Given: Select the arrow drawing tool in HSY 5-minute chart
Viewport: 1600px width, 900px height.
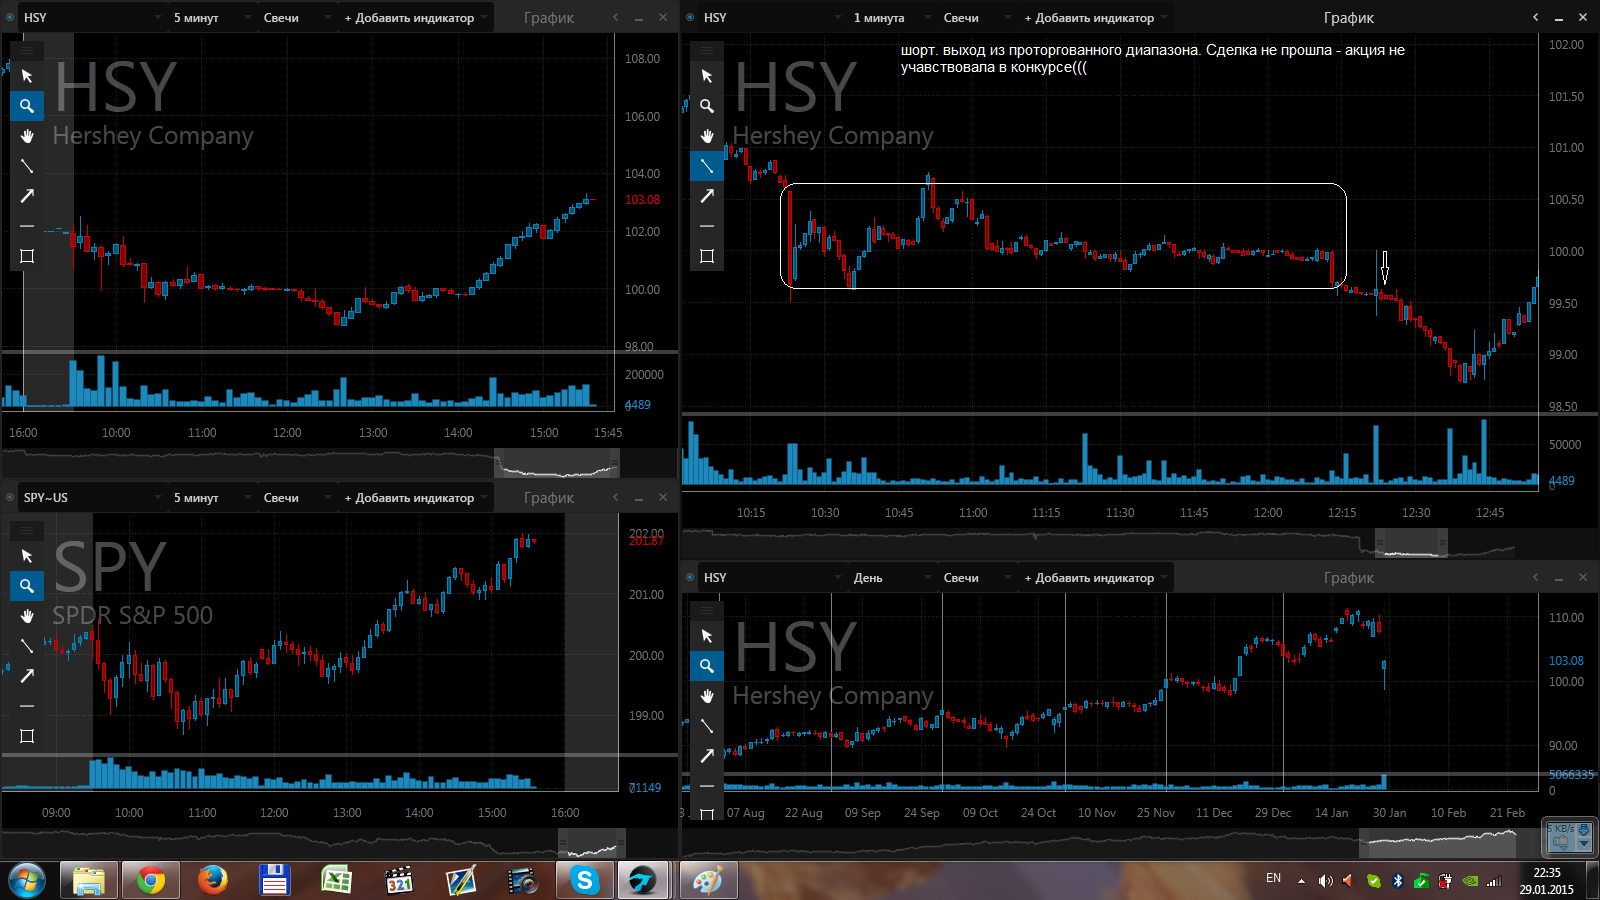Looking at the screenshot, I should pyautogui.click(x=27, y=196).
